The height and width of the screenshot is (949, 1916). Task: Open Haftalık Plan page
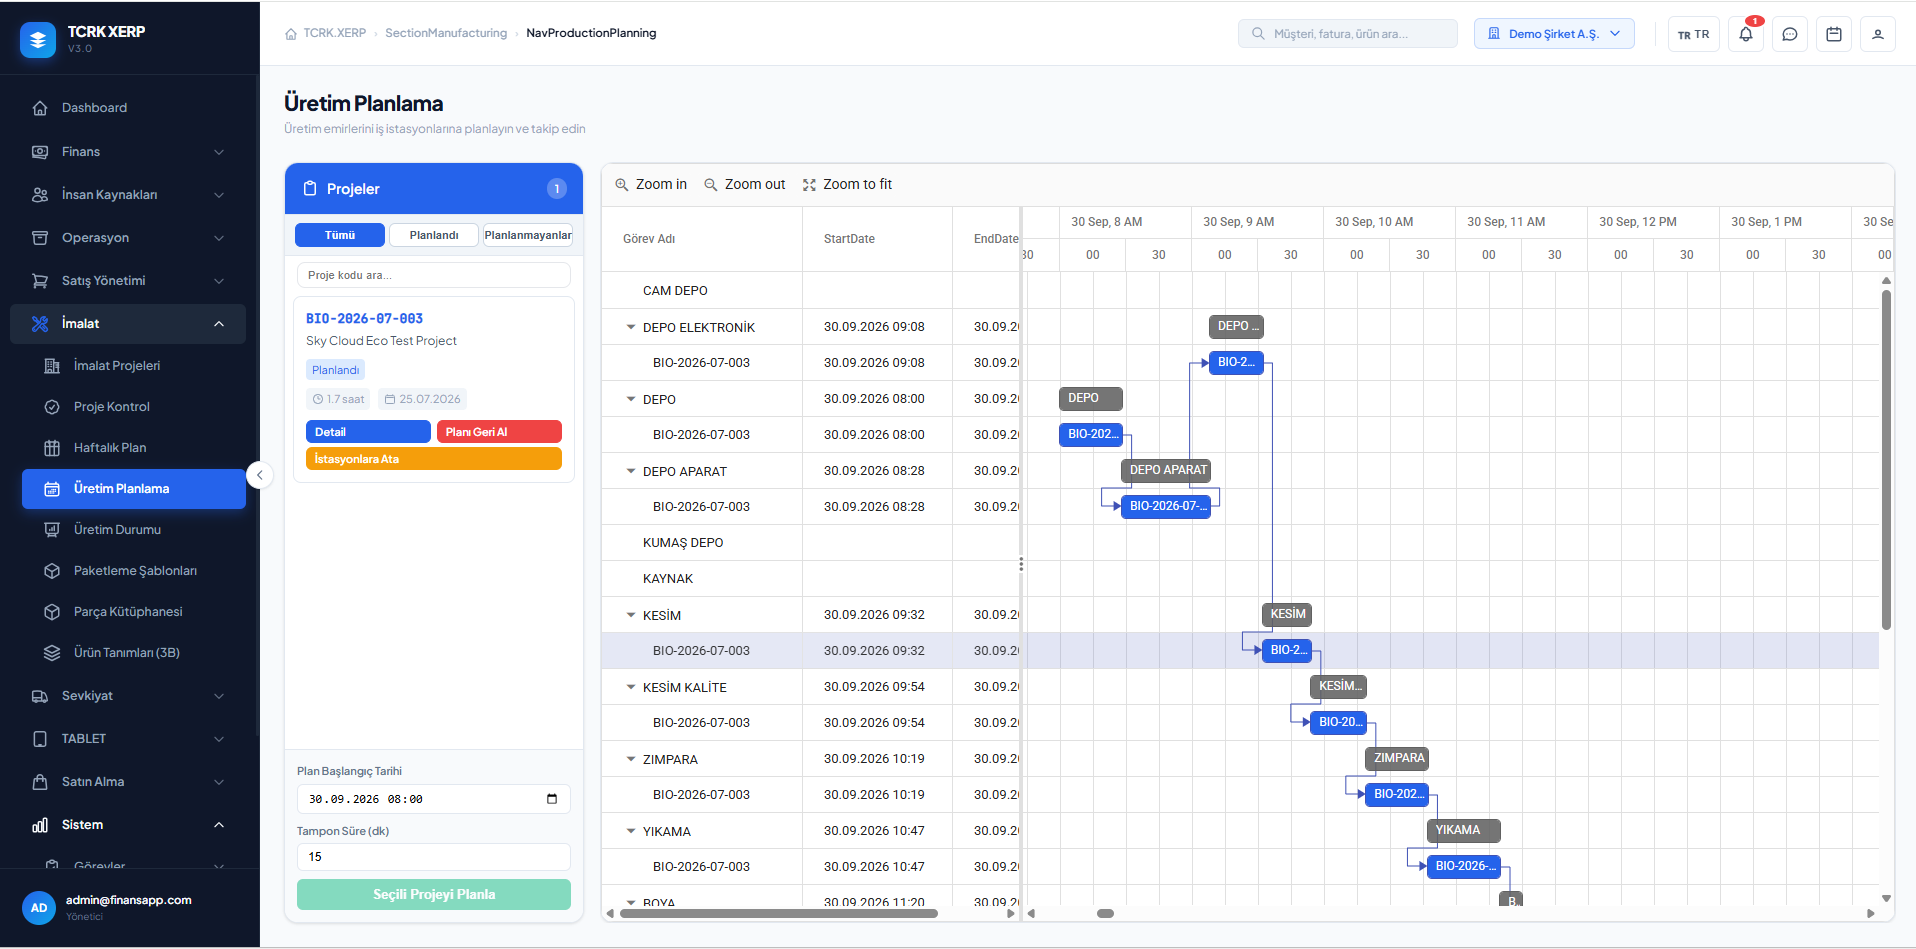coord(134,448)
